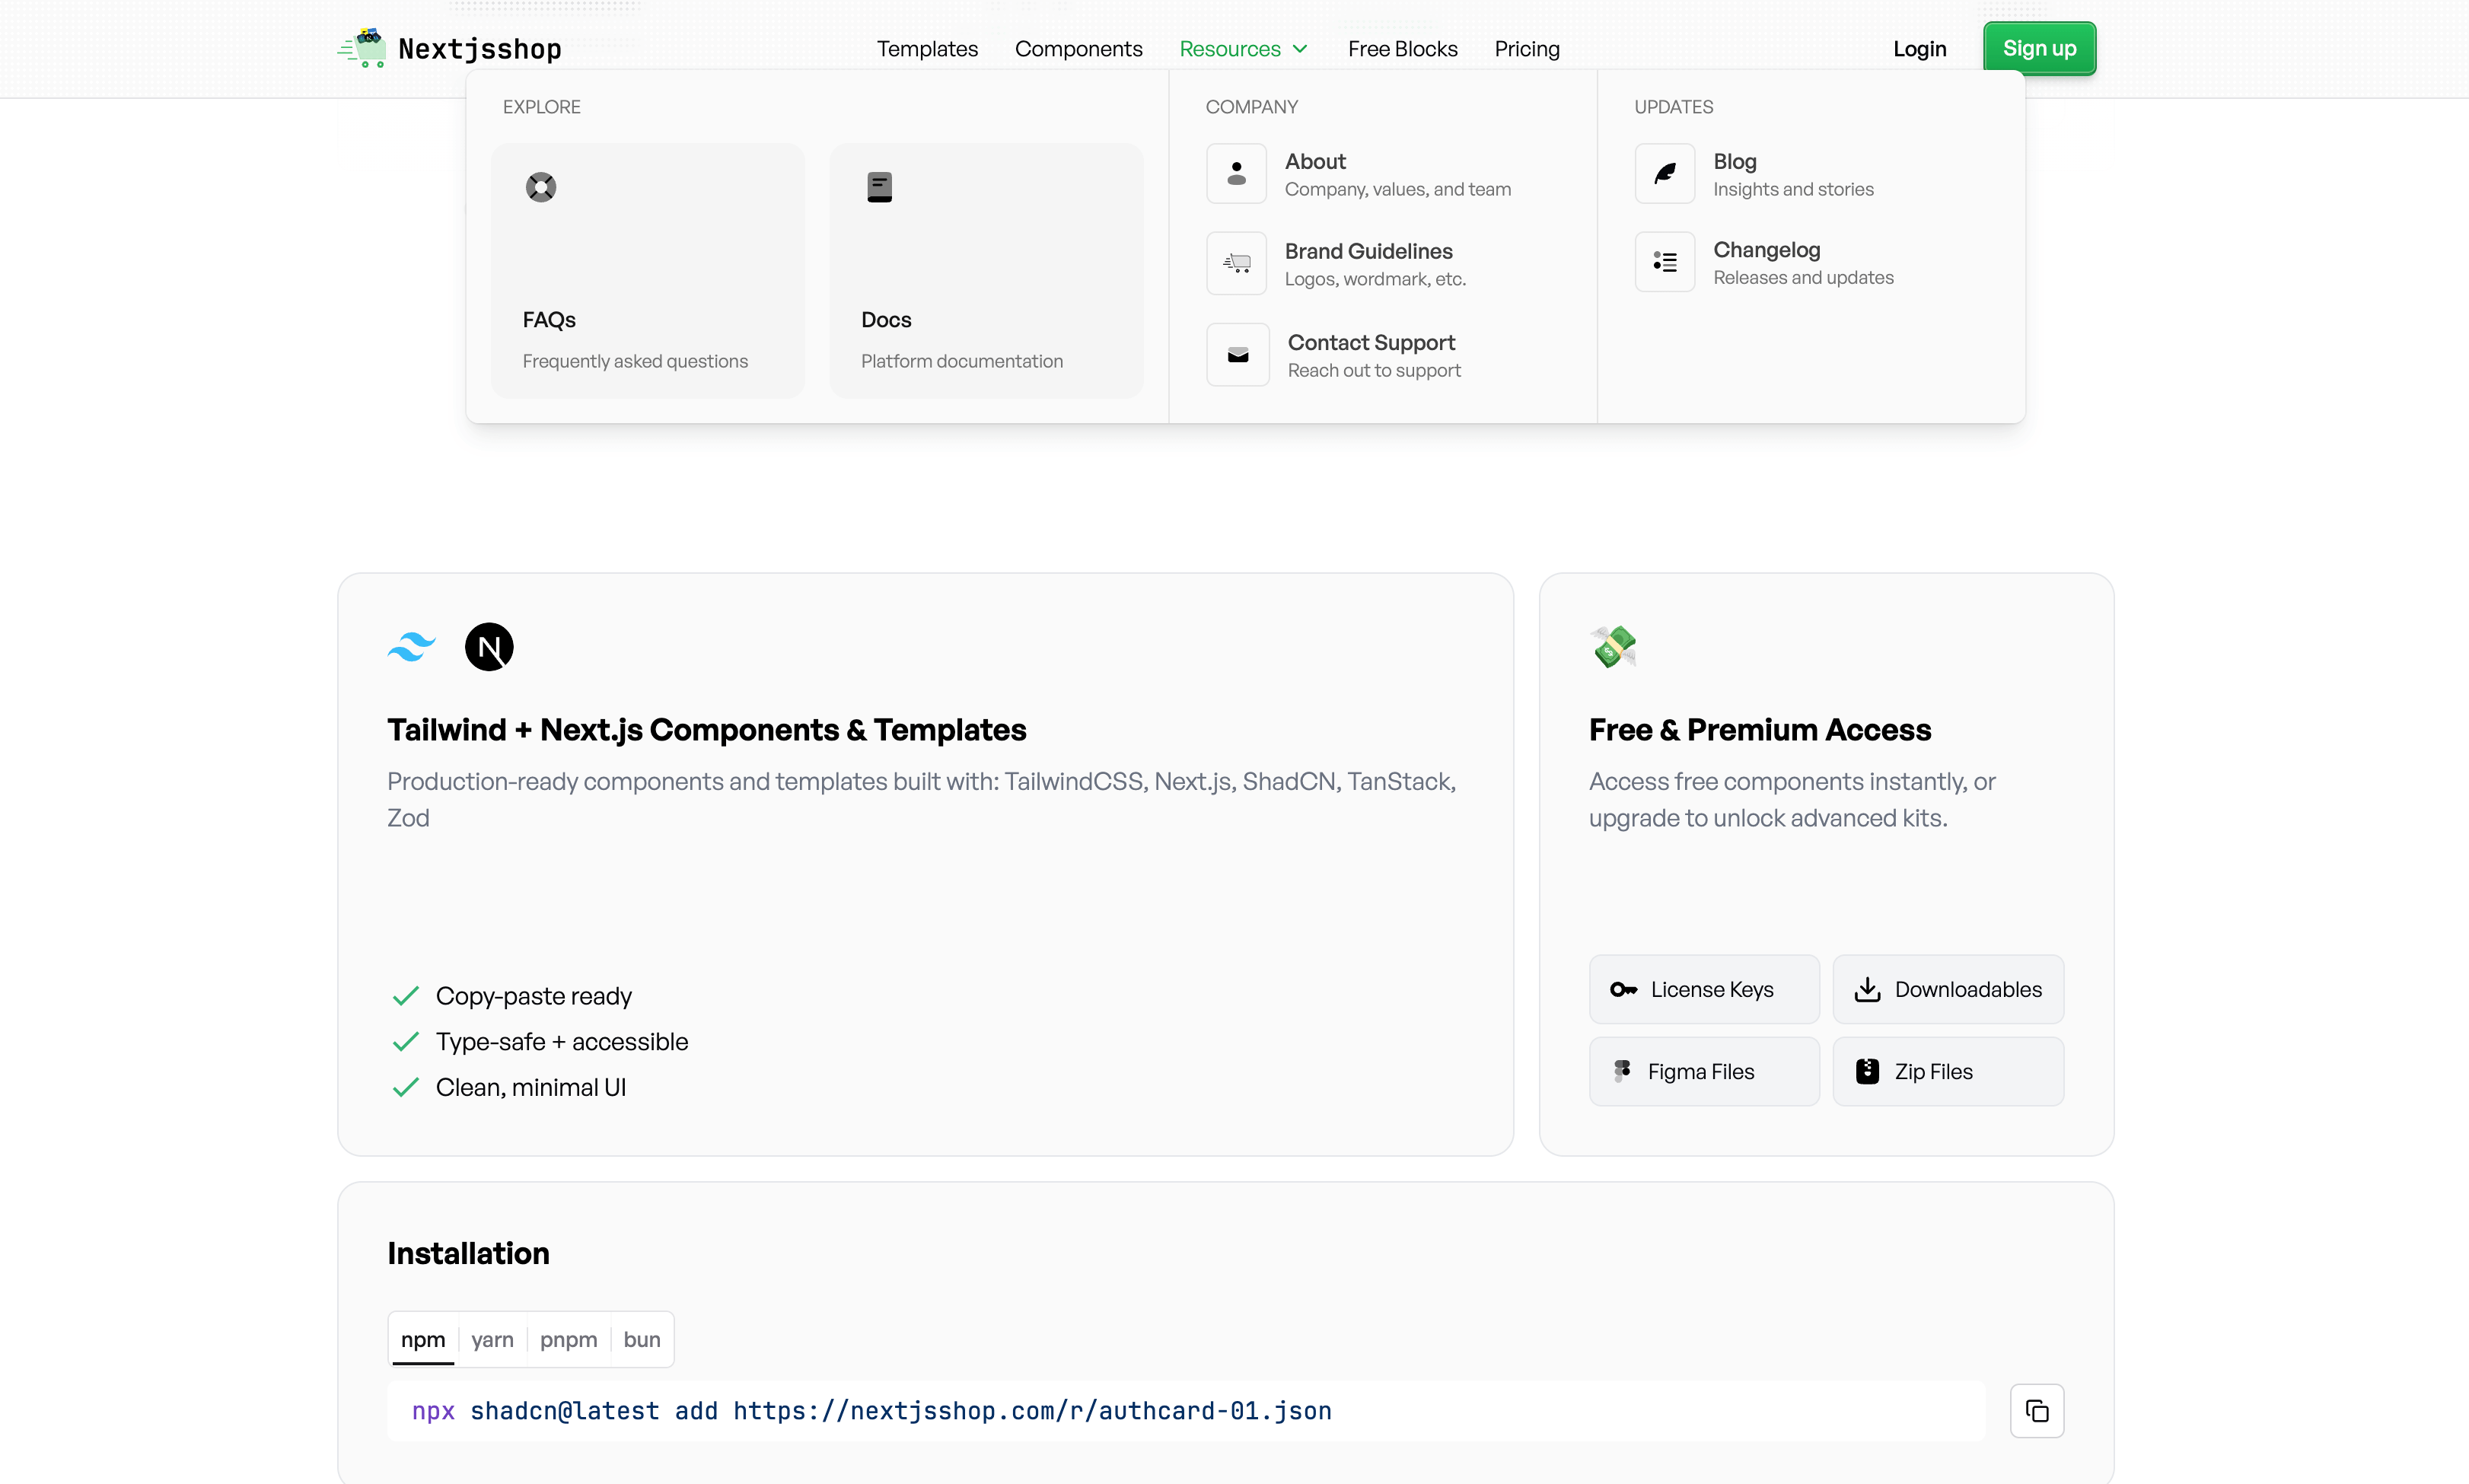Click the 'COMPANY' section label
This screenshot has width=2469, height=1484.
[x=1251, y=107]
